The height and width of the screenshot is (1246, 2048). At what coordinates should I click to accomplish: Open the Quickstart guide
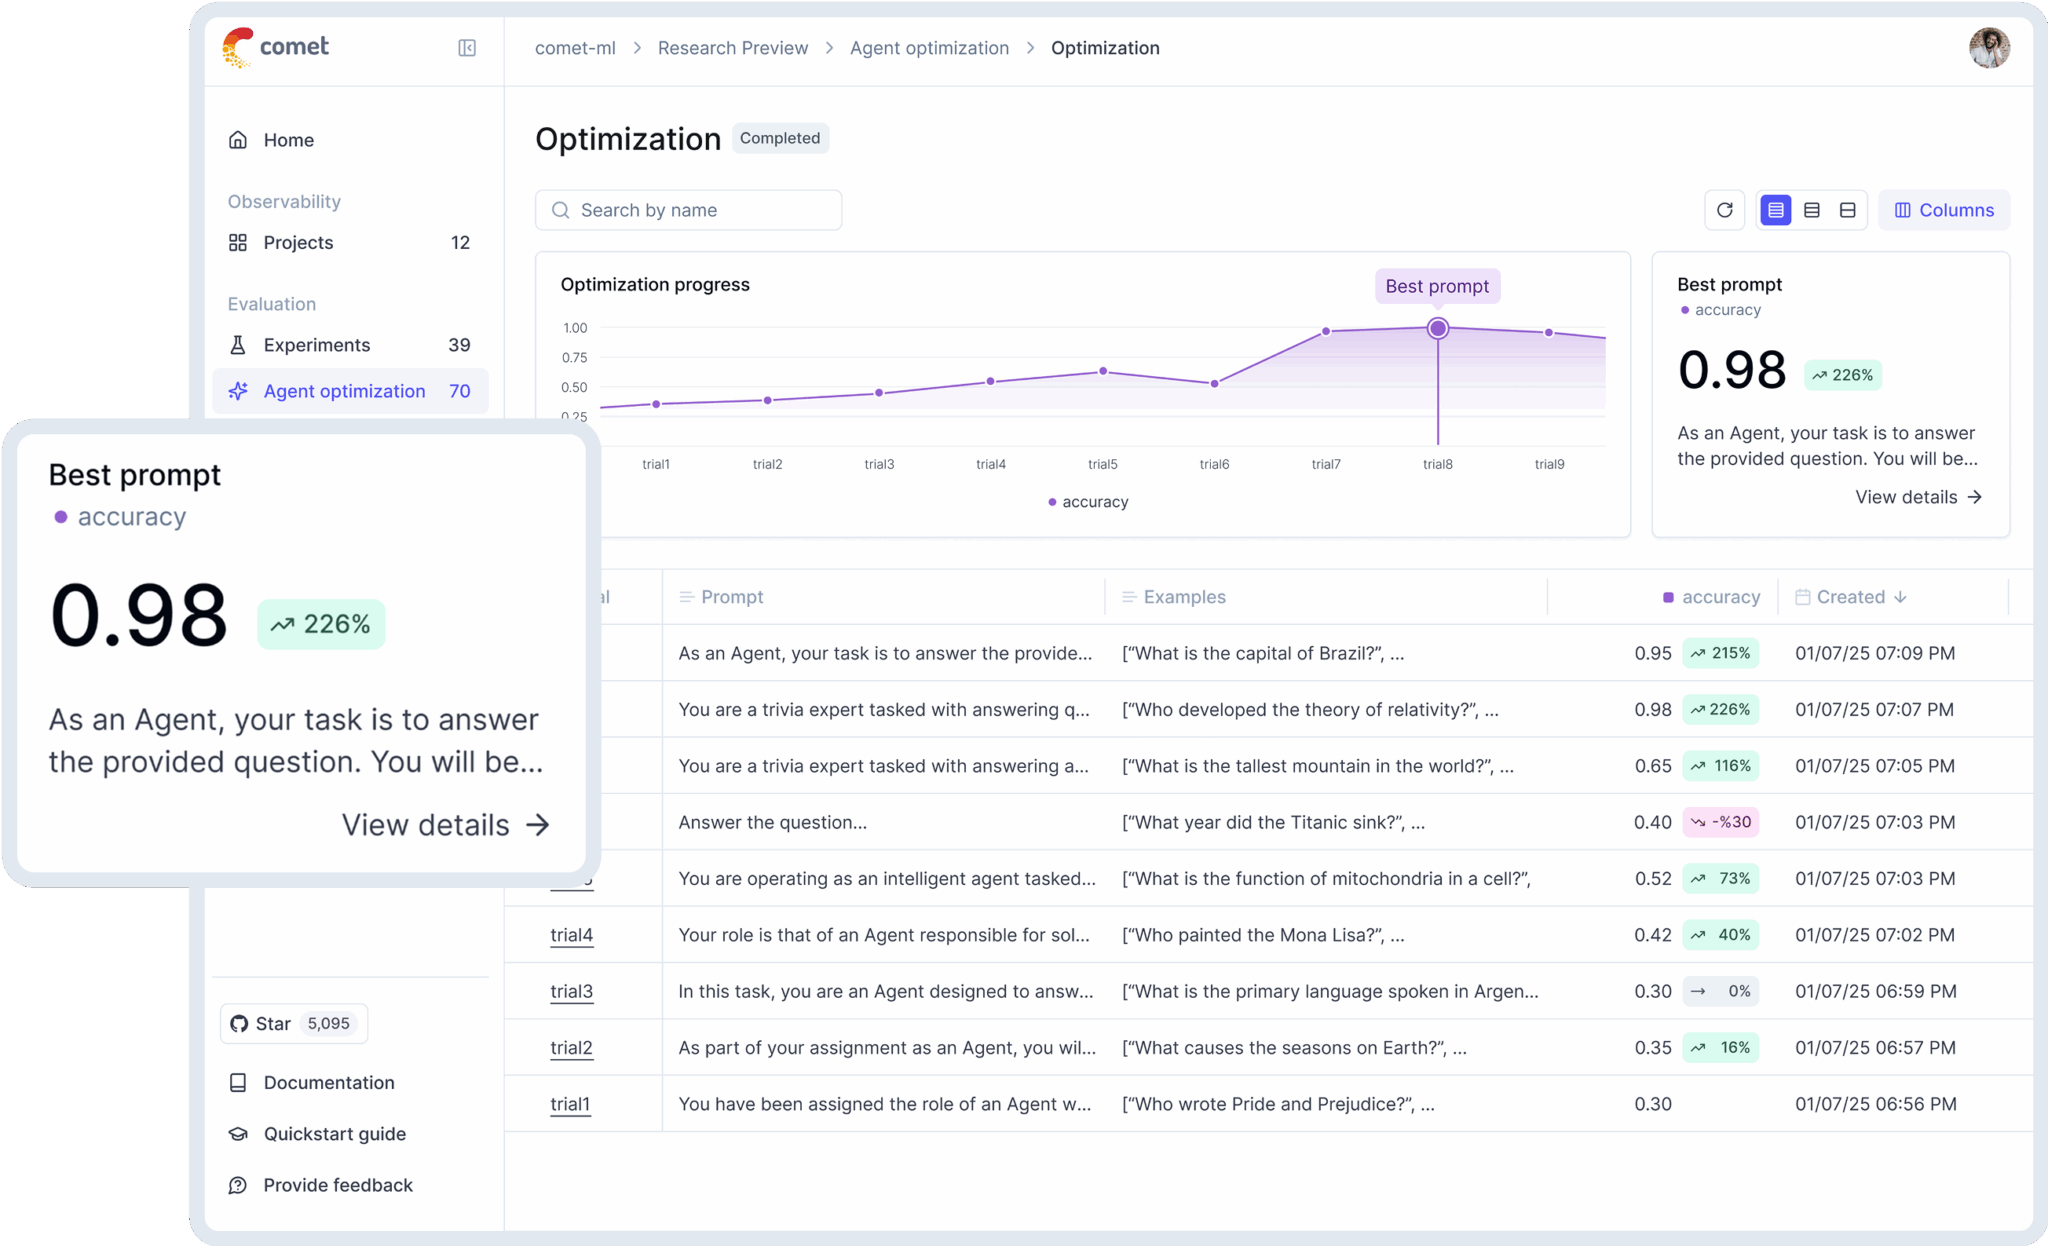click(x=334, y=1133)
